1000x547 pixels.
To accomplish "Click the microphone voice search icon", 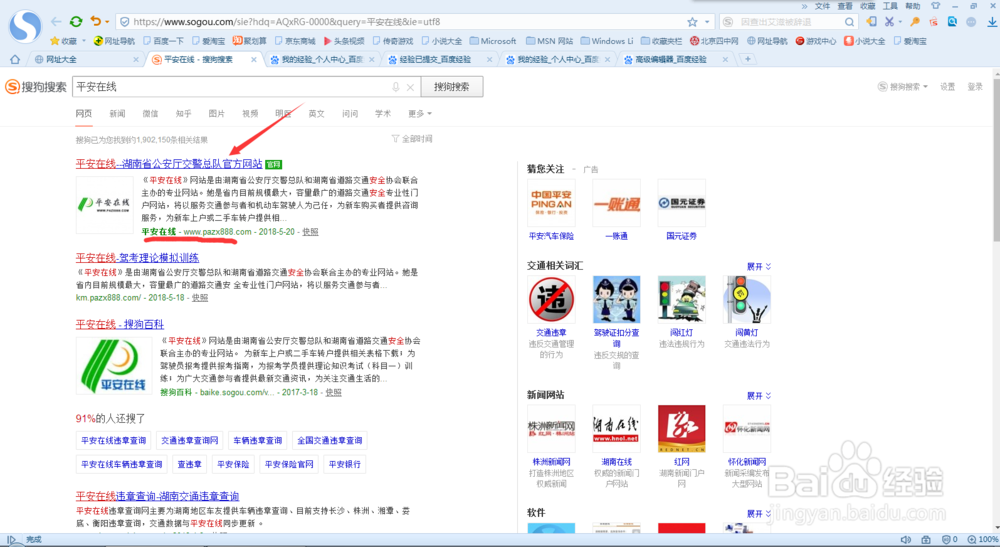I will [x=395, y=87].
